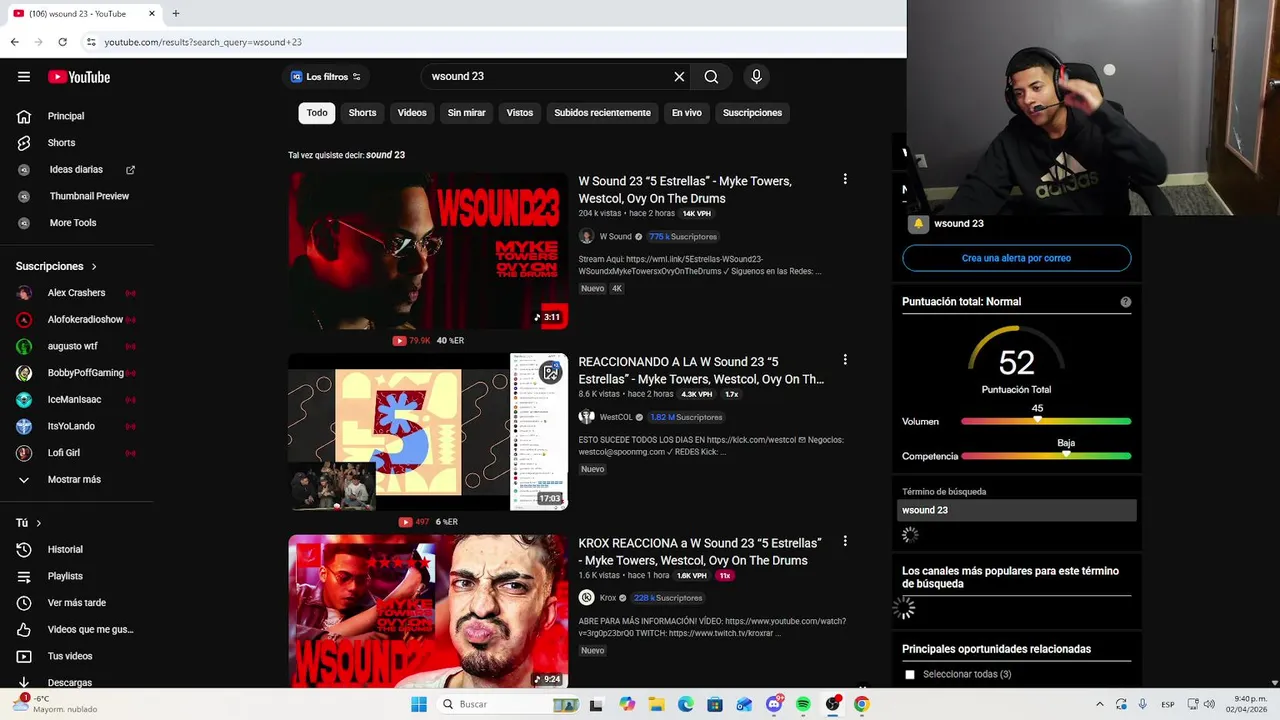Screen dimensions: 1280x720
Task: Open W Sound channel link
Action: point(615,237)
